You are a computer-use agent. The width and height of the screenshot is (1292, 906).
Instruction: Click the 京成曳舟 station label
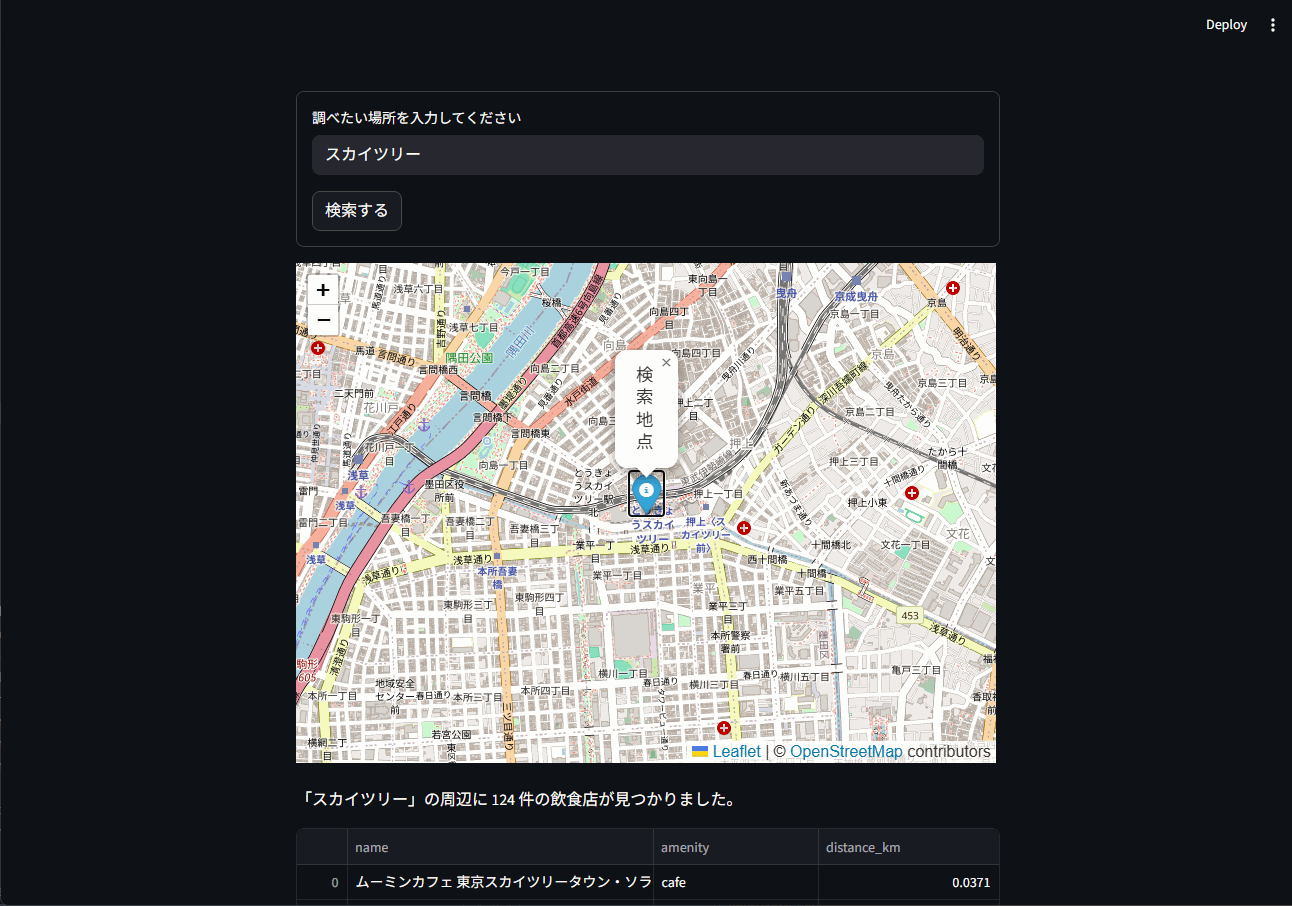(x=856, y=297)
